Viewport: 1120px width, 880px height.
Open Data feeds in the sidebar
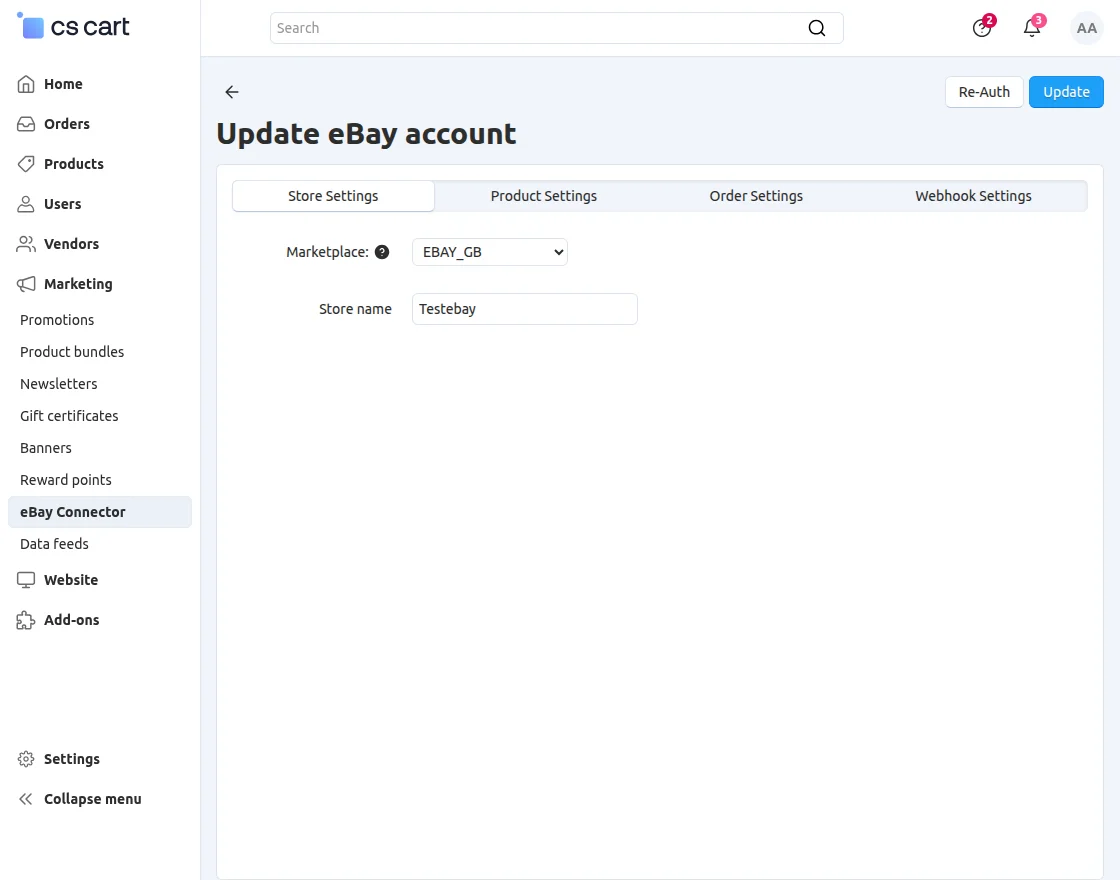(x=54, y=544)
